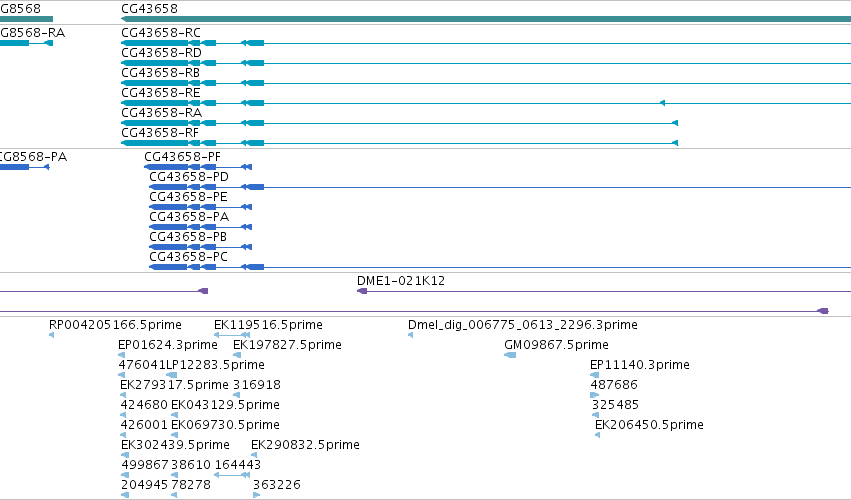Open the CG8568-RA transcript label
Image resolution: width=851 pixels, height=500 pixels.
tap(32, 33)
